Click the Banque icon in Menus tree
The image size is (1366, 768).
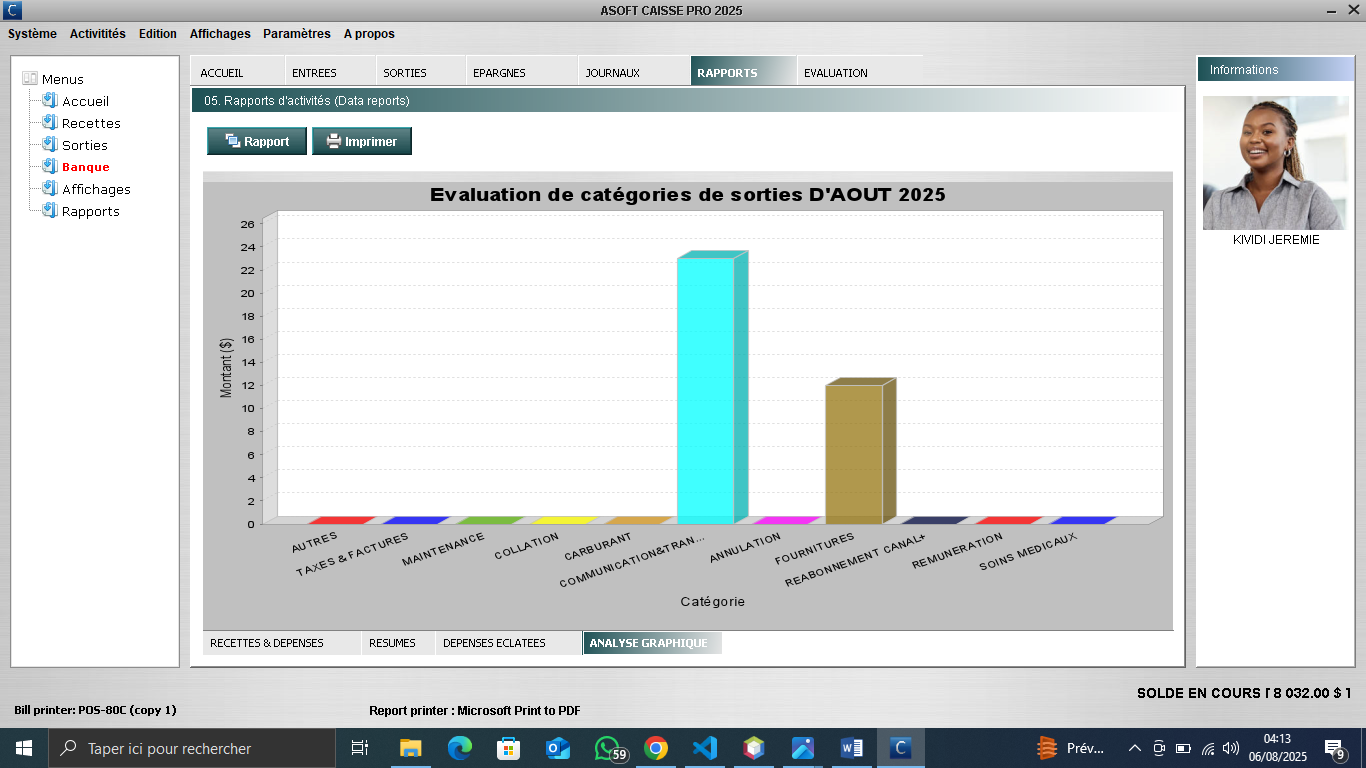point(49,167)
